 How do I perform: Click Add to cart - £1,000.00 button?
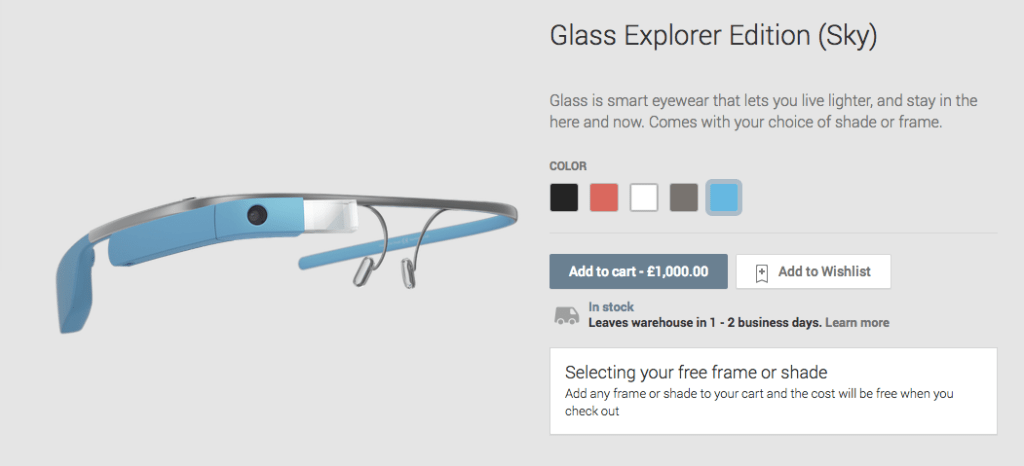click(x=638, y=271)
